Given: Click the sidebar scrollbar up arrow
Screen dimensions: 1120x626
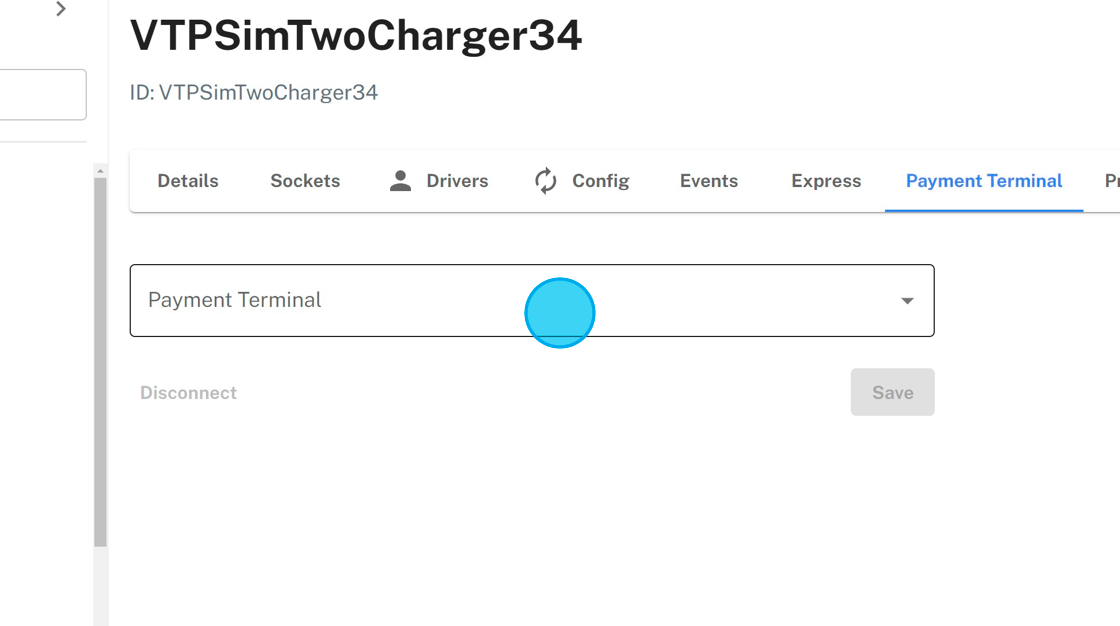Looking at the screenshot, I should tap(100, 171).
